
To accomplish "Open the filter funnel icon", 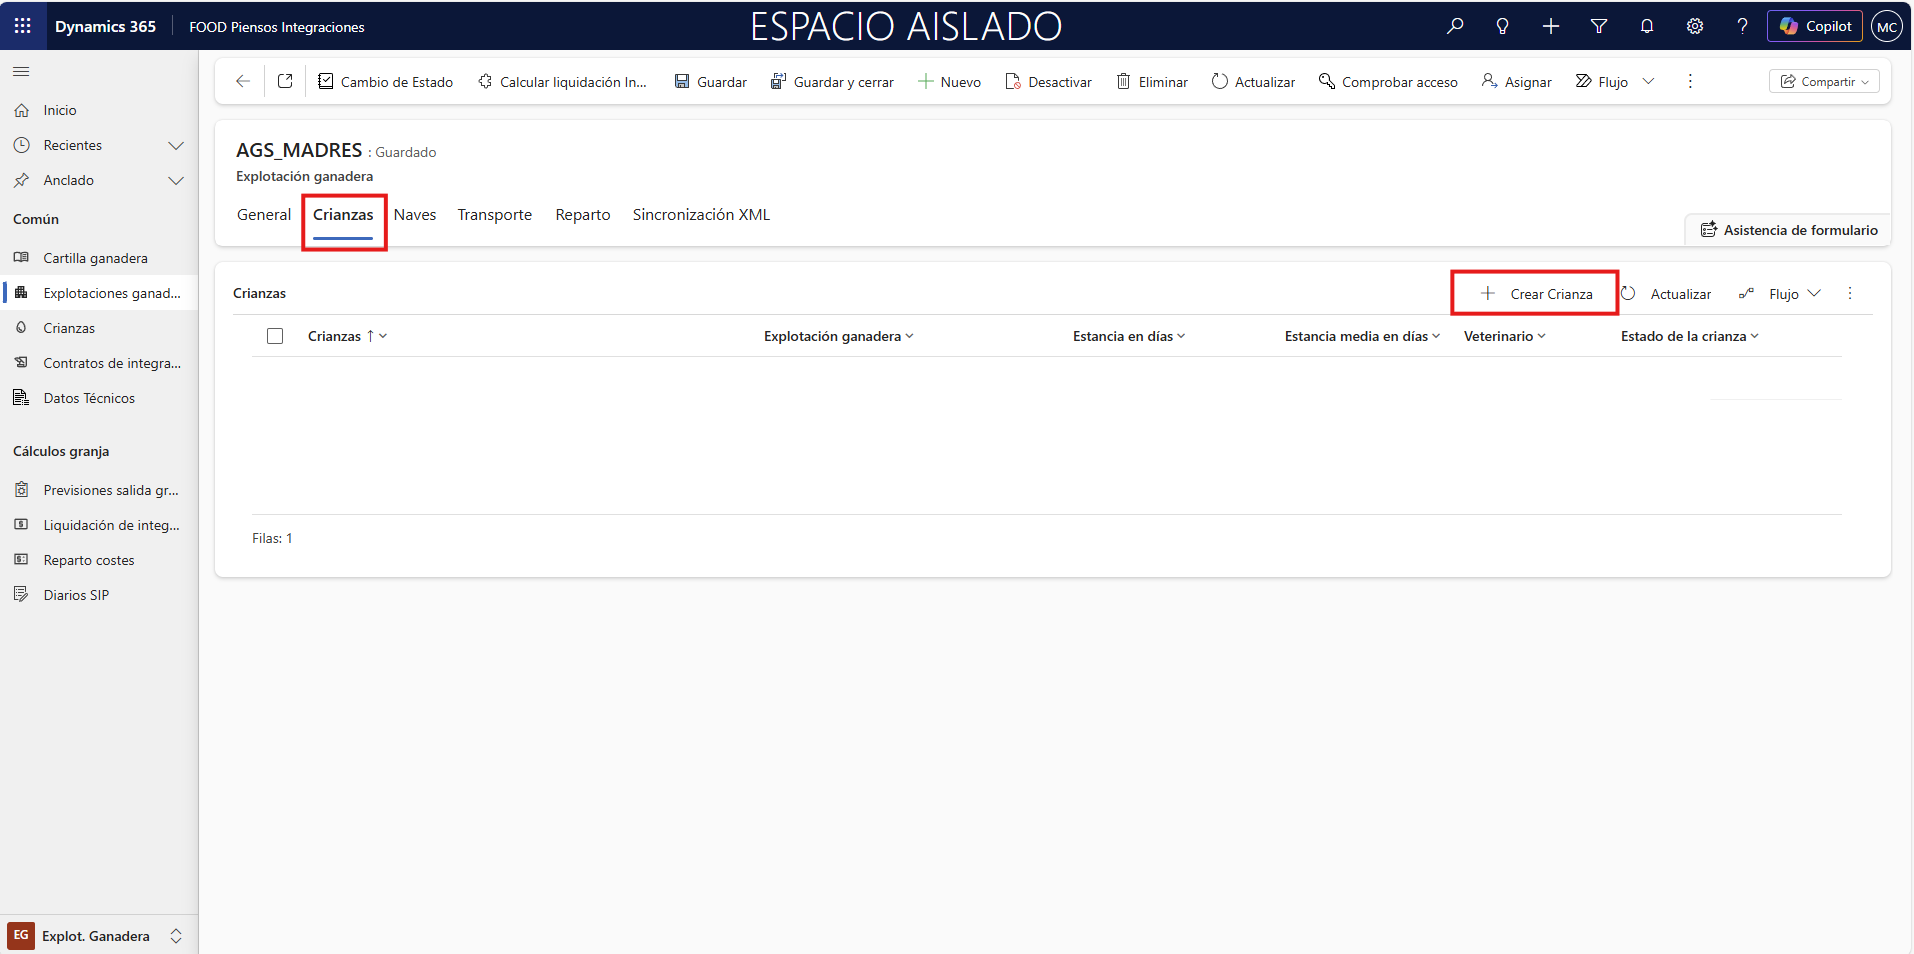I will click(1599, 26).
